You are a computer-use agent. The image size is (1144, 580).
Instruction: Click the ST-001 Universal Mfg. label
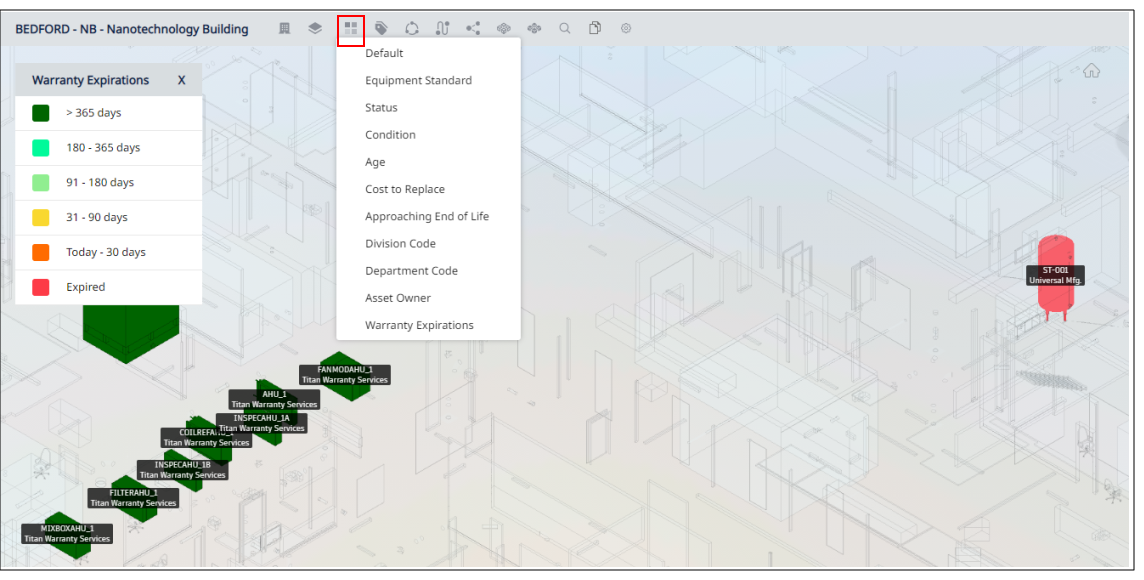coord(1055,275)
